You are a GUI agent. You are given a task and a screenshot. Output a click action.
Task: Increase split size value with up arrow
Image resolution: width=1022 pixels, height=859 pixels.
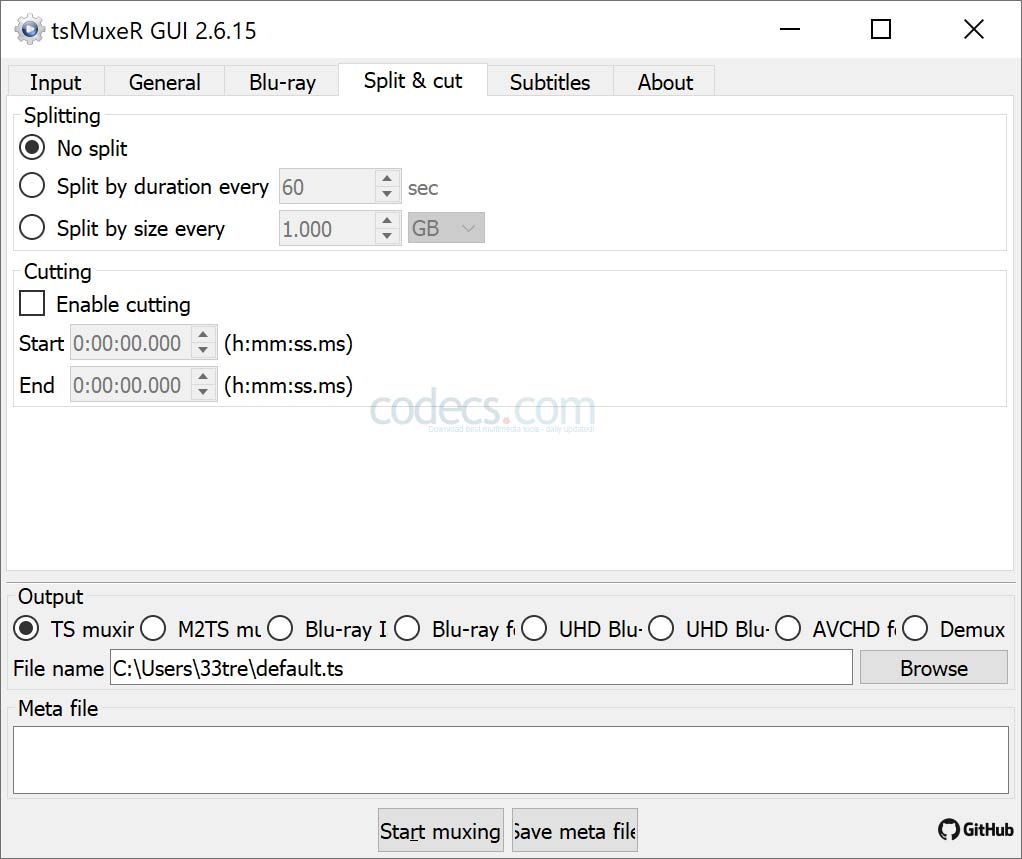pos(387,220)
